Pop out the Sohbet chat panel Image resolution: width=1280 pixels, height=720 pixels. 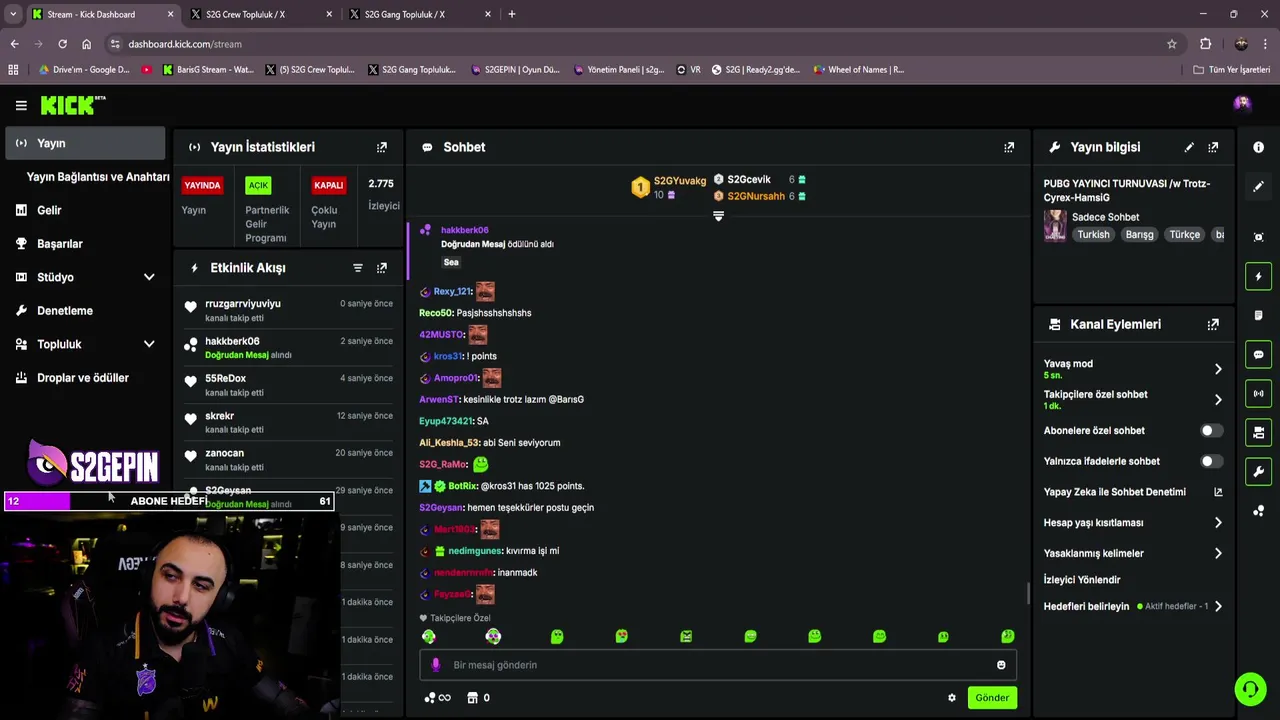coord(1009,147)
